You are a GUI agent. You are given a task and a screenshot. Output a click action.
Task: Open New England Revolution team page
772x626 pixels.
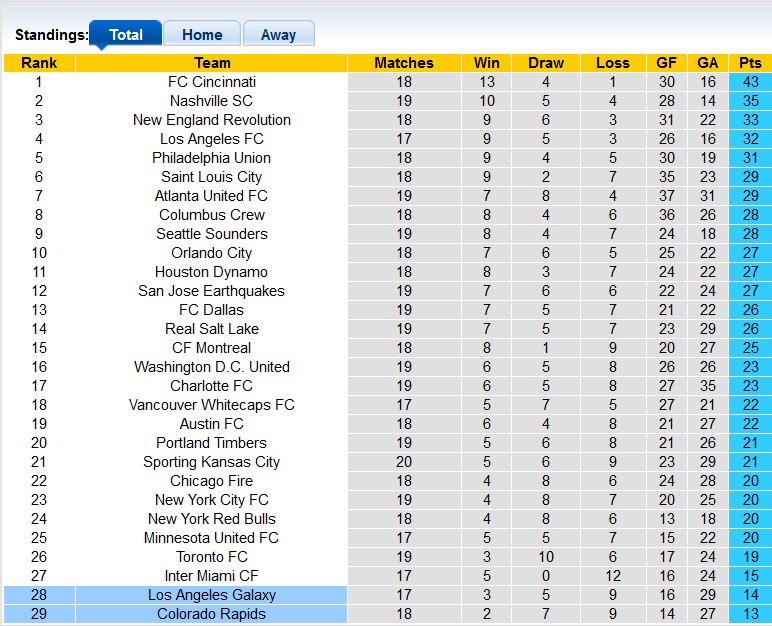(x=212, y=120)
